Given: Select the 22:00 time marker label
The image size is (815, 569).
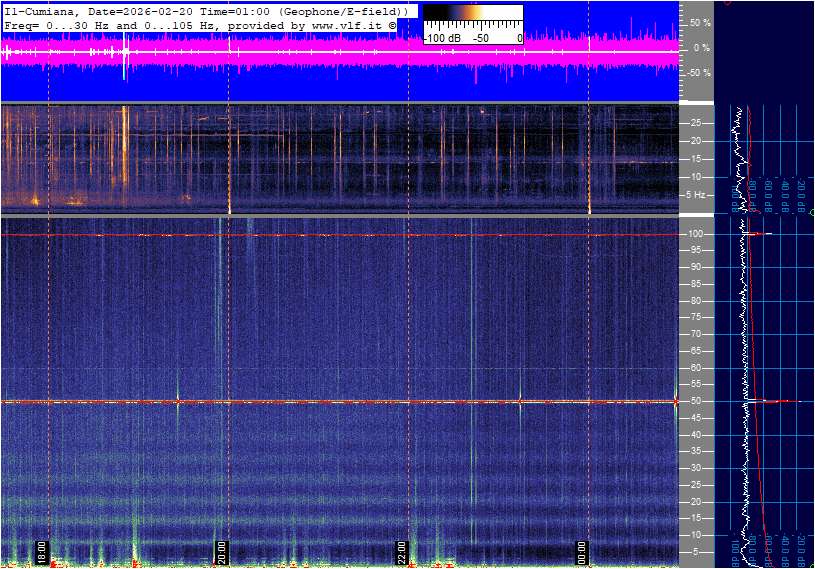Looking at the screenshot, I should point(401,552).
